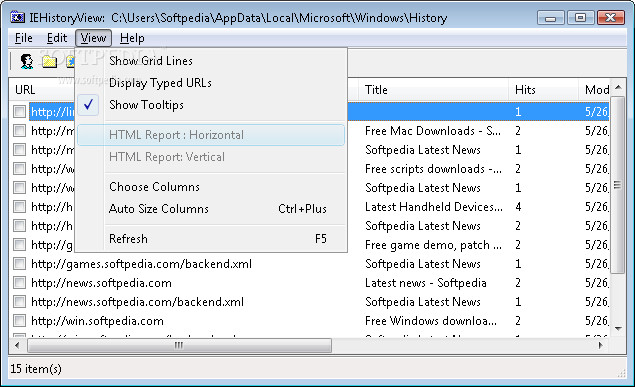Open Choose Columns from View menu
The height and width of the screenshot is (387, 635).
(x=211, y=187)
